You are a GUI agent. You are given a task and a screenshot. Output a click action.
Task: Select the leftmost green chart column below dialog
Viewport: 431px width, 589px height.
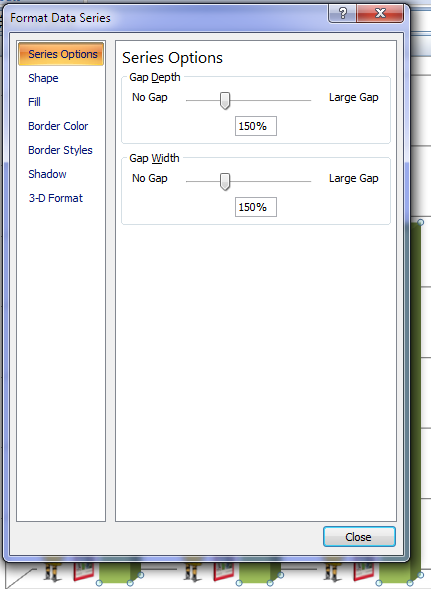[x=117, y=573]
